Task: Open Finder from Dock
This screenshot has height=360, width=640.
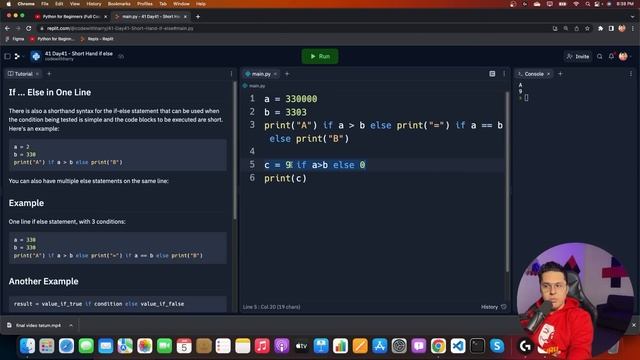Action: (27, 346)
